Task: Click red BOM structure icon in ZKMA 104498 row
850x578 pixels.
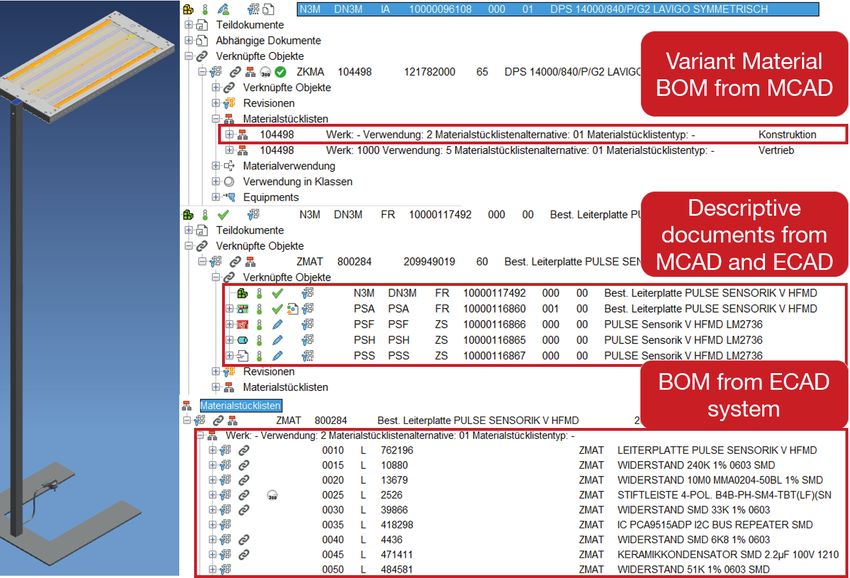Action: [250, 72]
